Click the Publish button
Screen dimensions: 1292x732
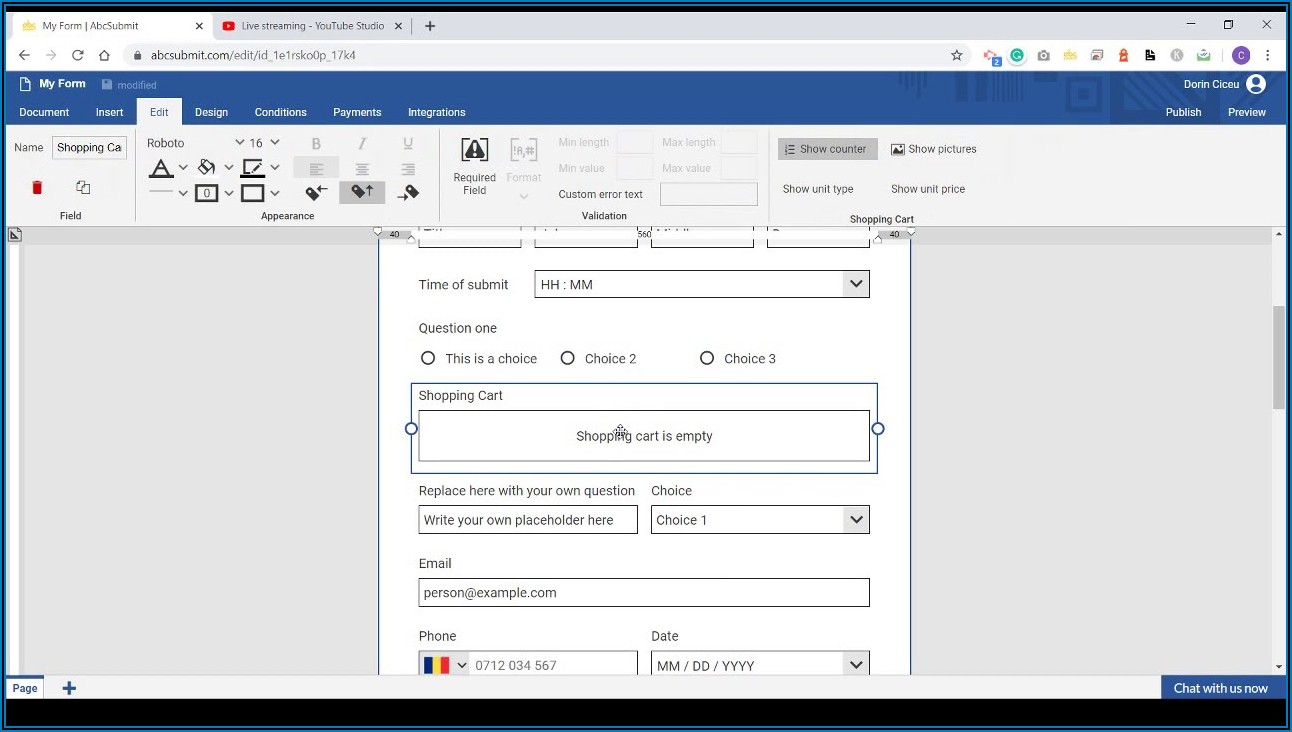pos(1183,112)
